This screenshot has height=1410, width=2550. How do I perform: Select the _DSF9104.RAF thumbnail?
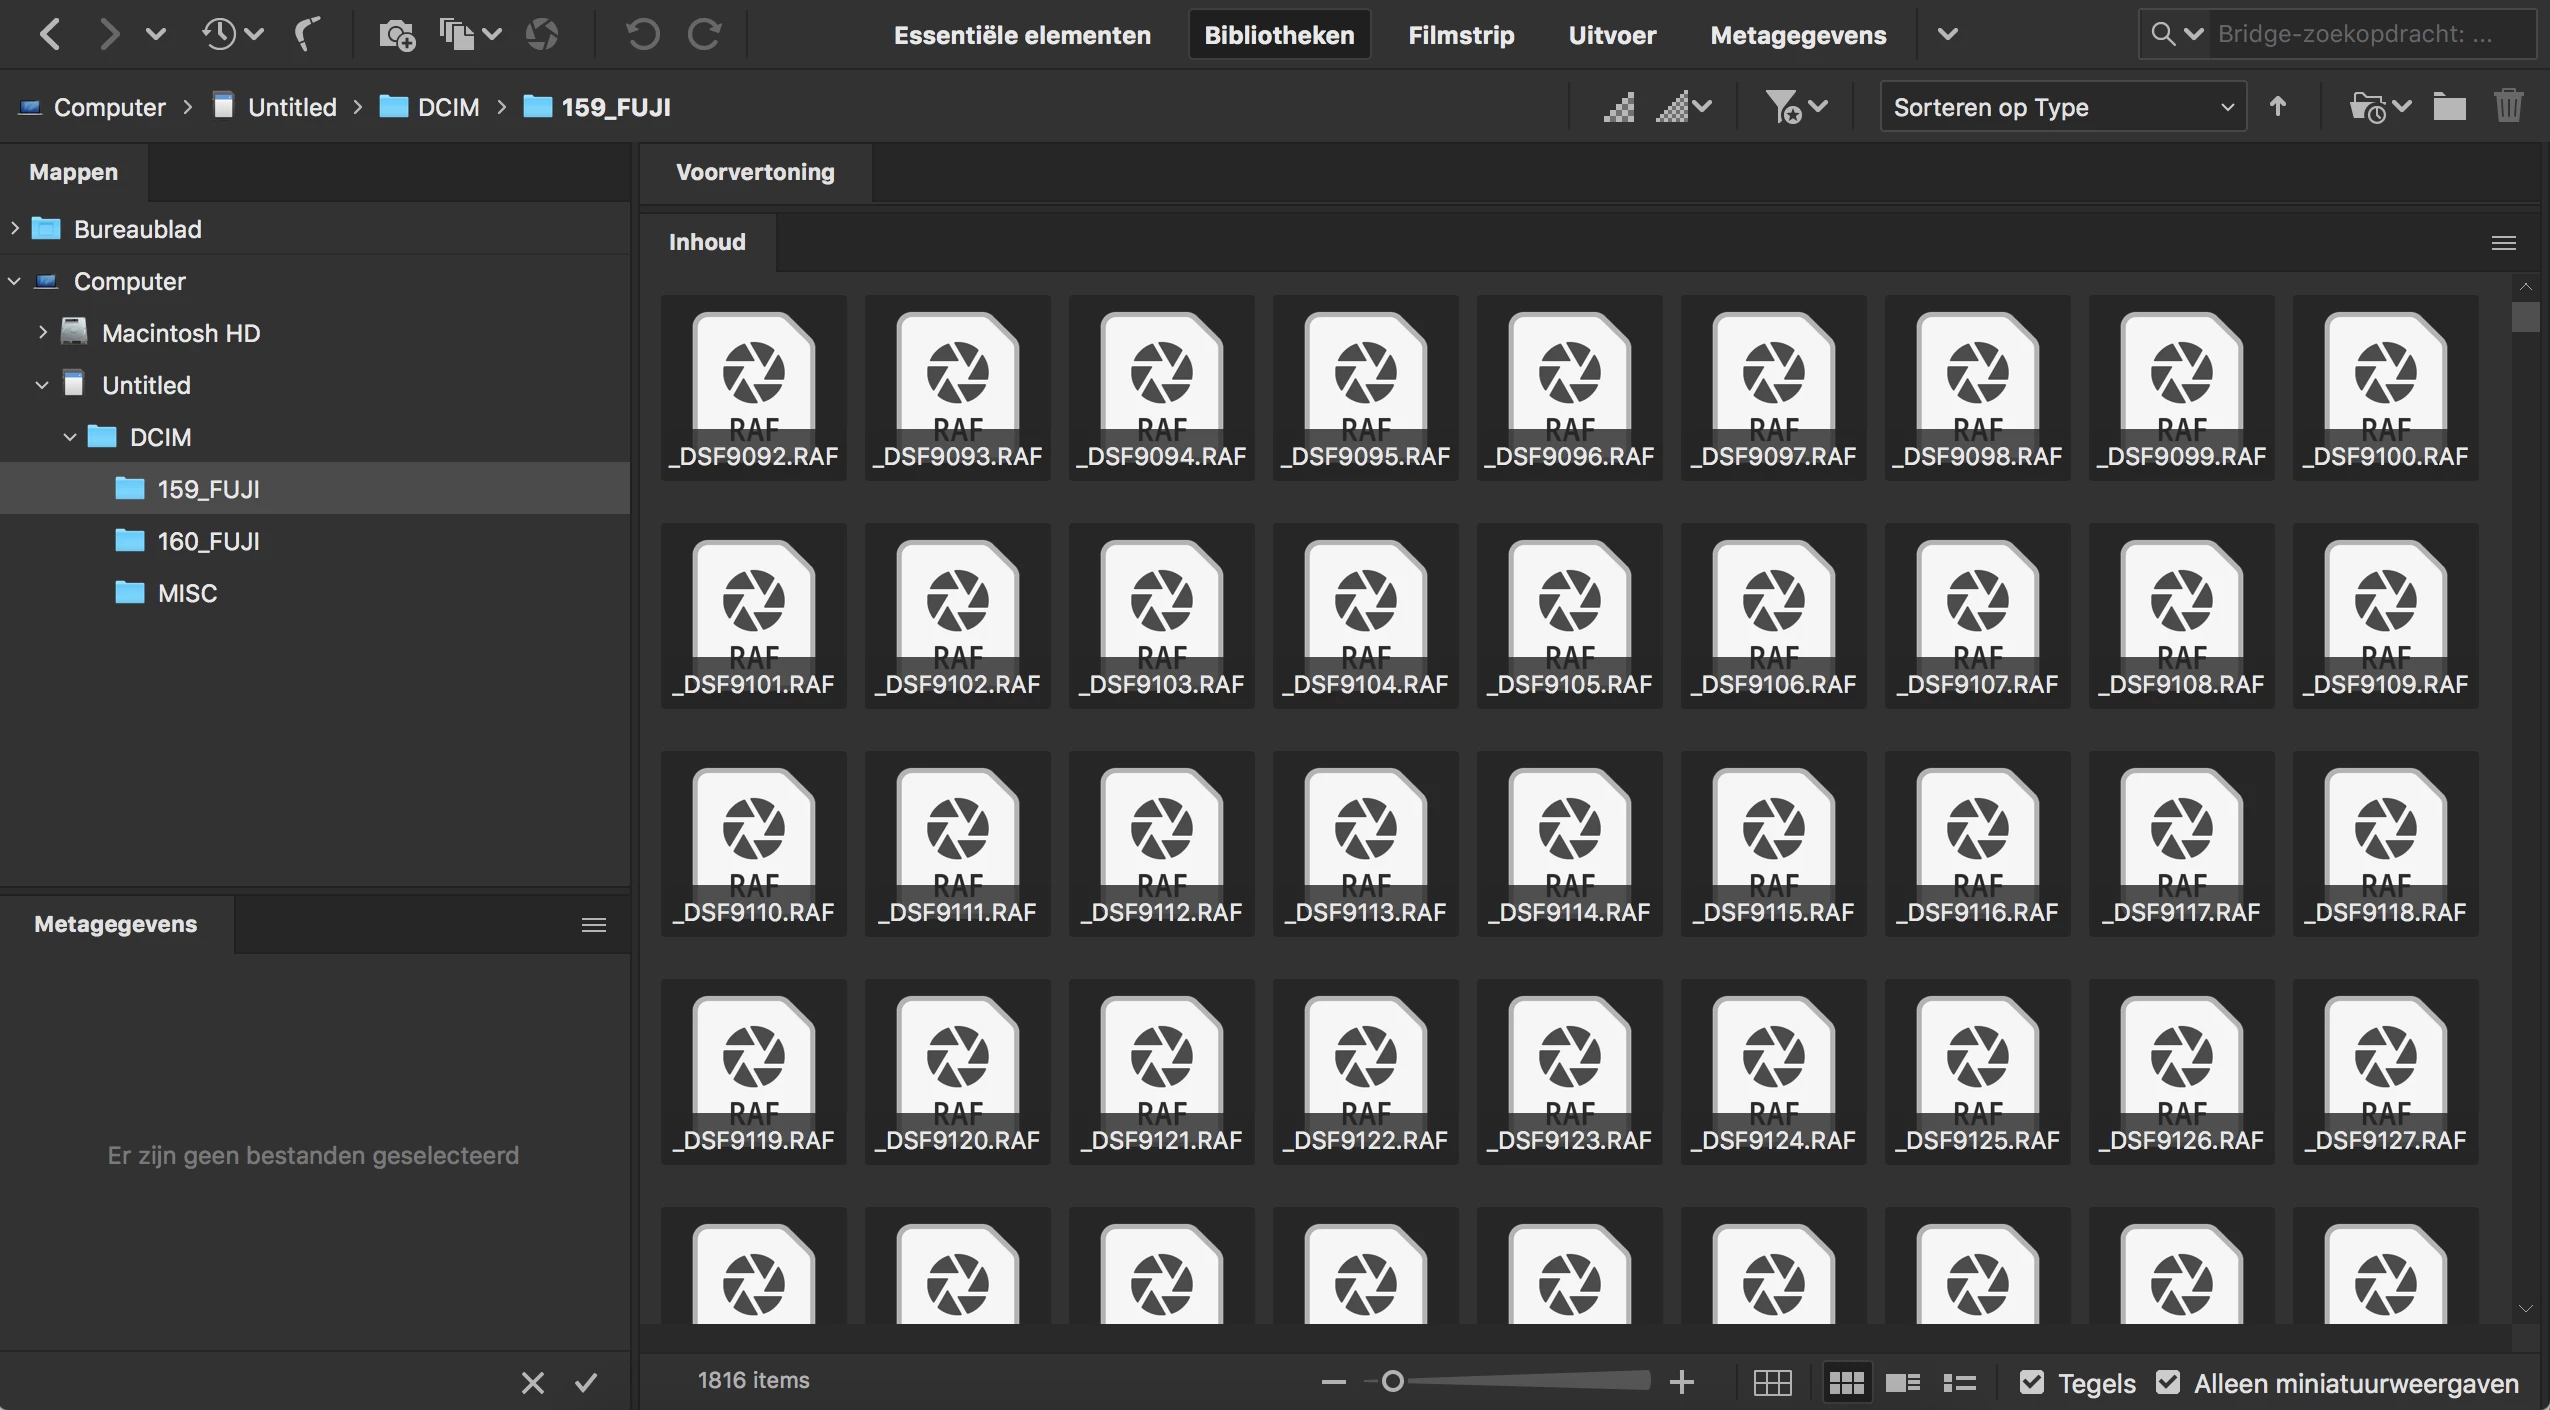tap(1365, 615)
